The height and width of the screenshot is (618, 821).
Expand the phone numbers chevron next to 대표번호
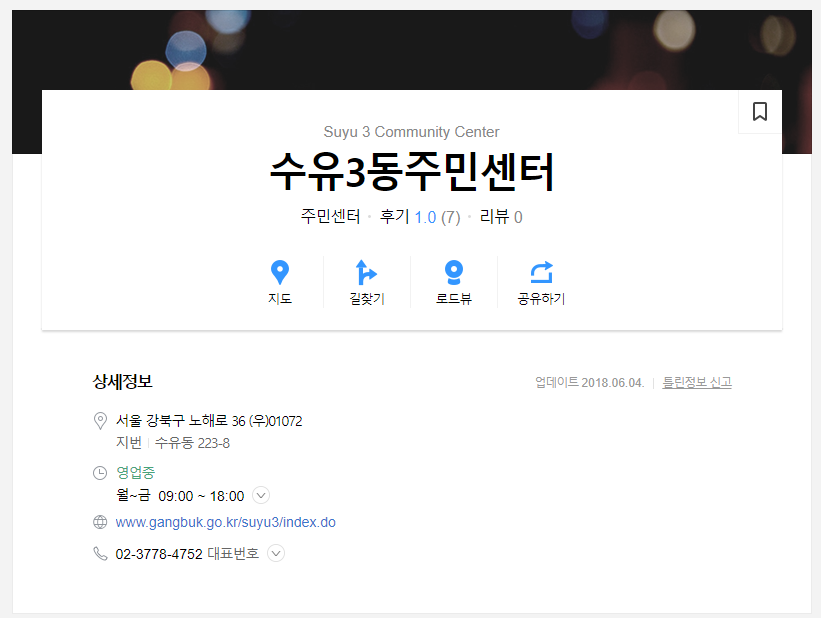click(x=276, y=553)
